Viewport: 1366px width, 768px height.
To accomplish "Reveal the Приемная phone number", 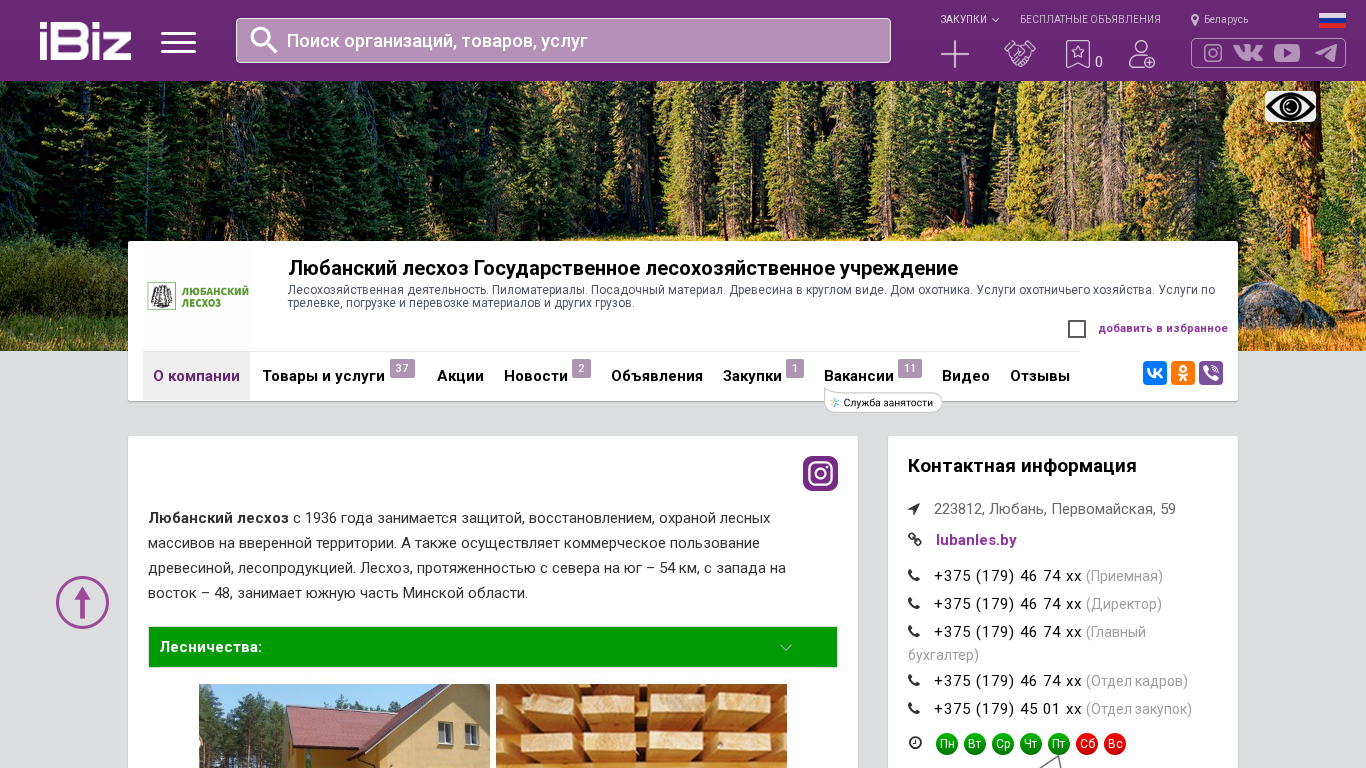I will 1008,576.
